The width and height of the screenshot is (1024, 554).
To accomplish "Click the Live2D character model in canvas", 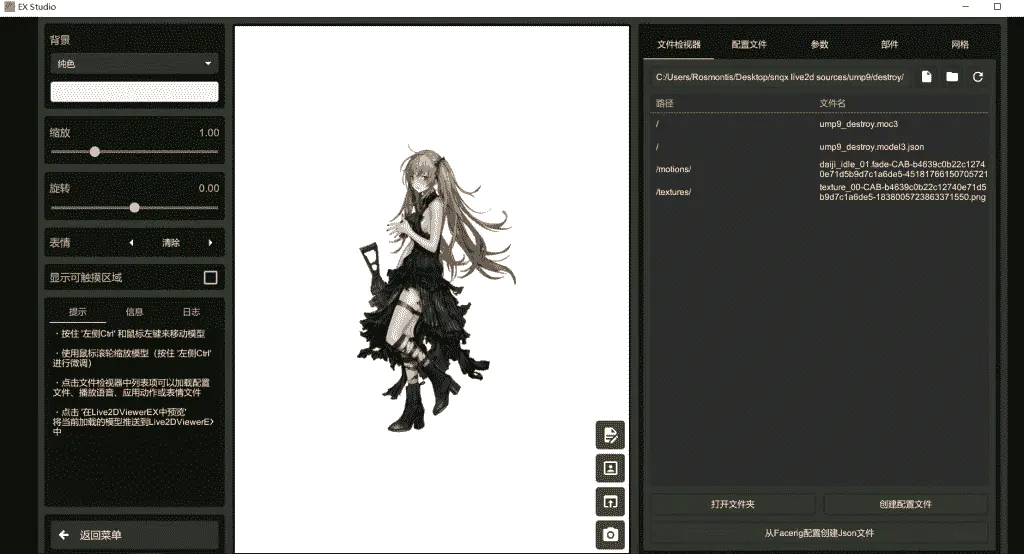I will 434,287.
